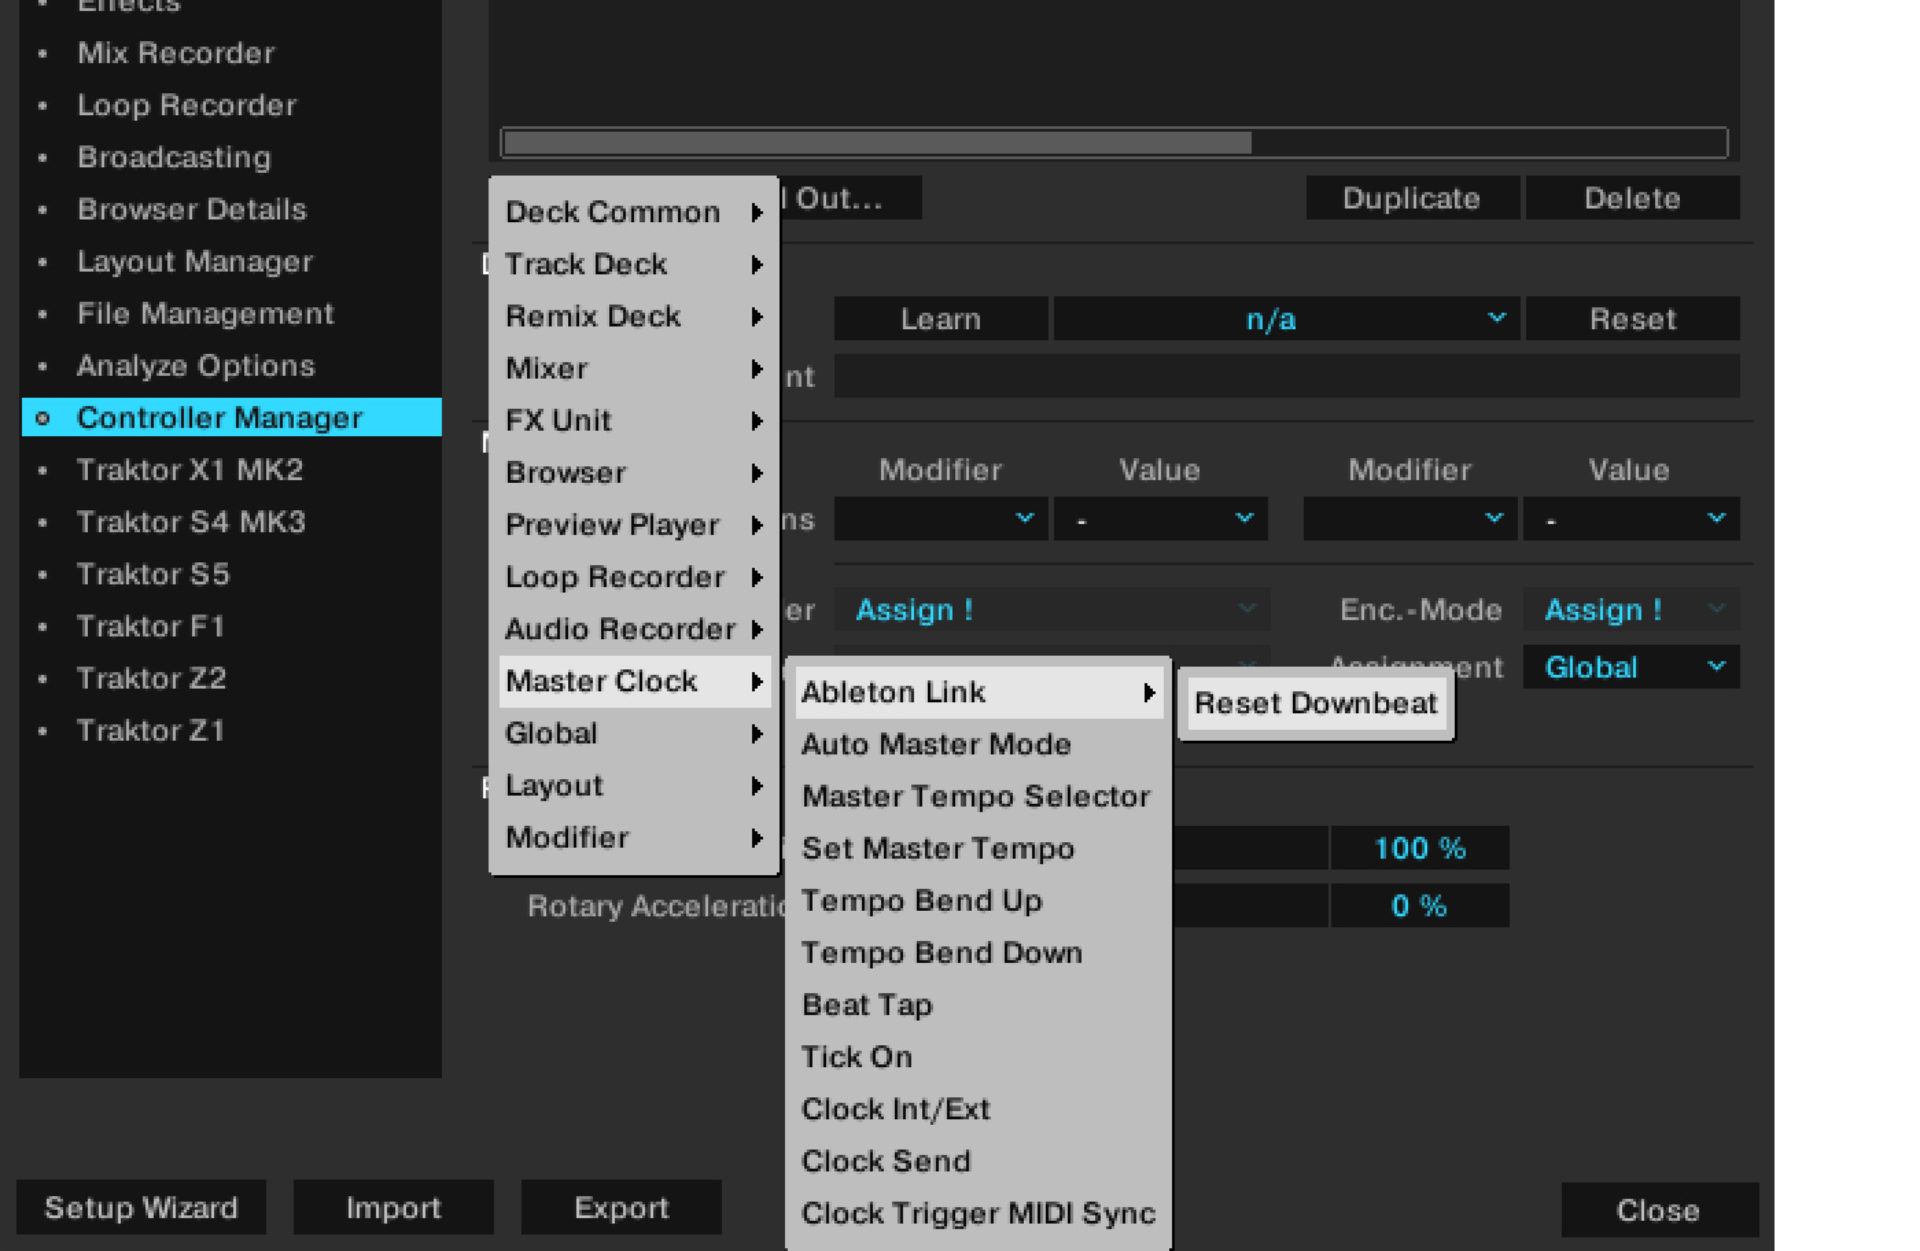Choose Tempo Bend Down

(978, 952)
